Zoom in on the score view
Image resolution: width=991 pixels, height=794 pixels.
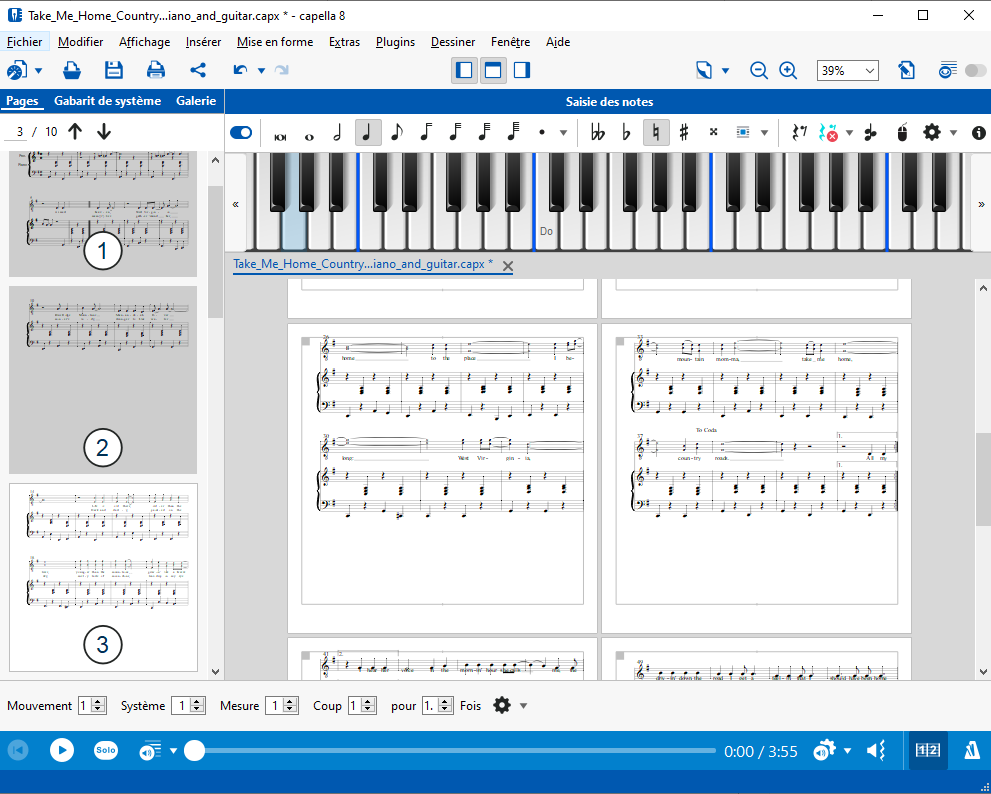tap(788, 70)
